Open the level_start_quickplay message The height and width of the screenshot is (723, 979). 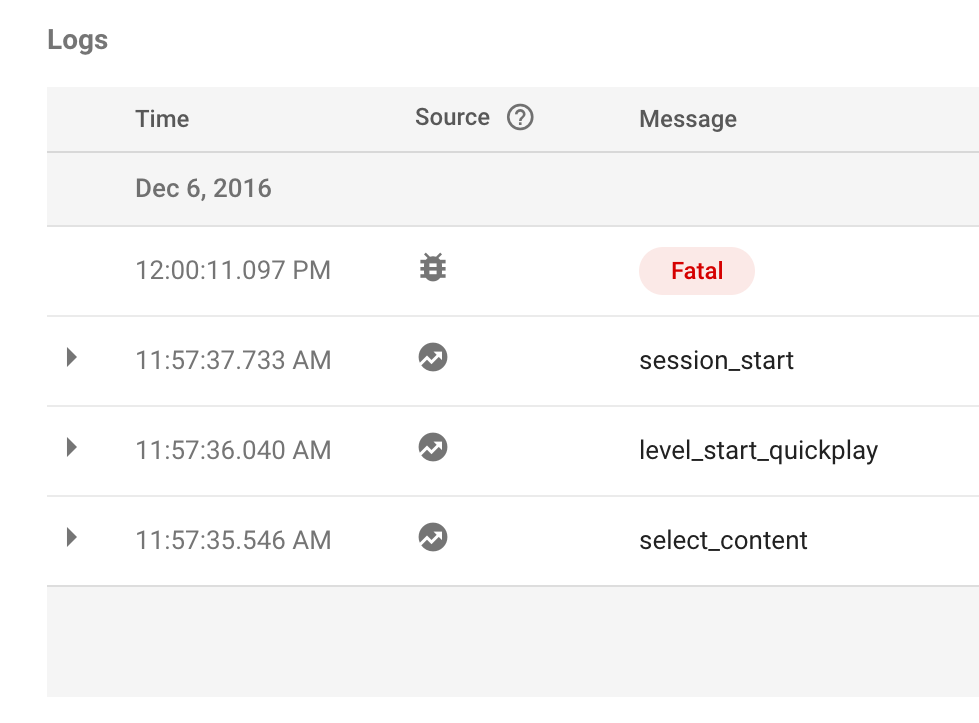[758, 450]
